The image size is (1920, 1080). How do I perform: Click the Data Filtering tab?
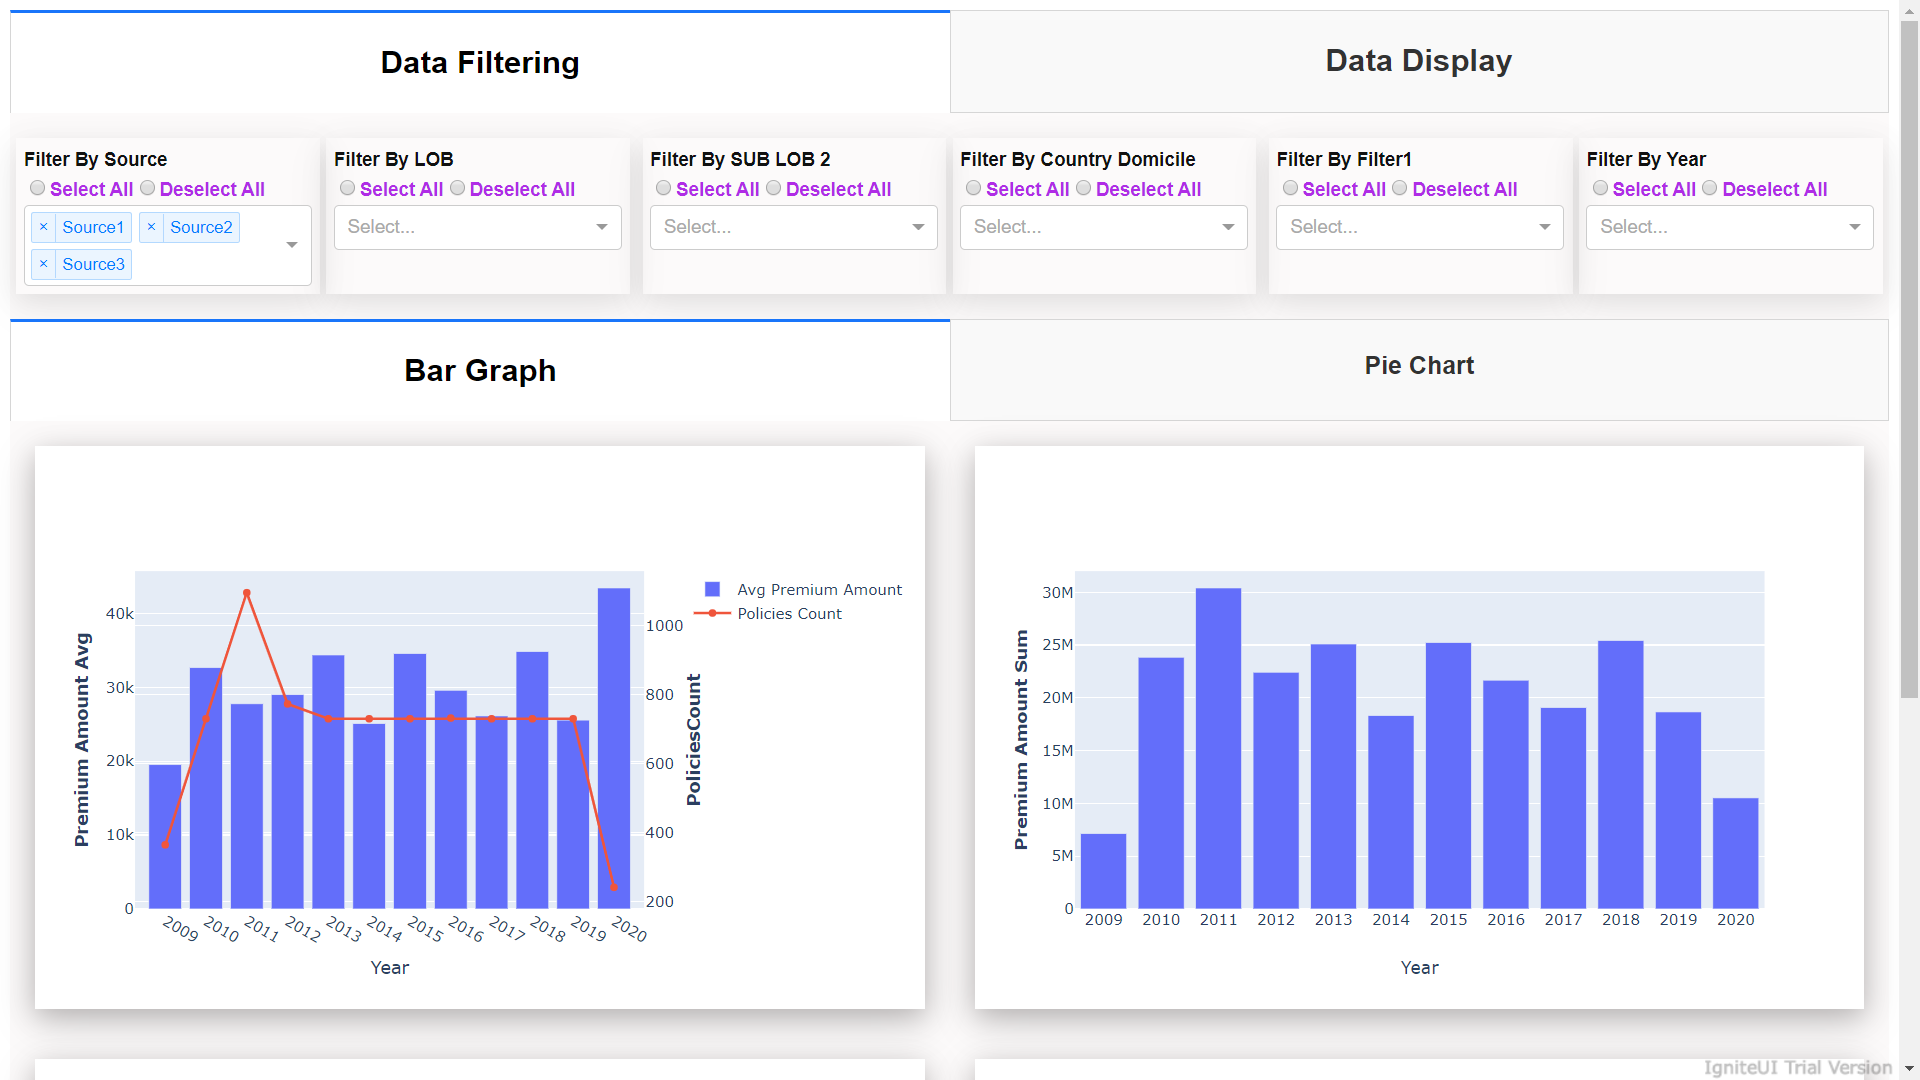pos(480,63)
